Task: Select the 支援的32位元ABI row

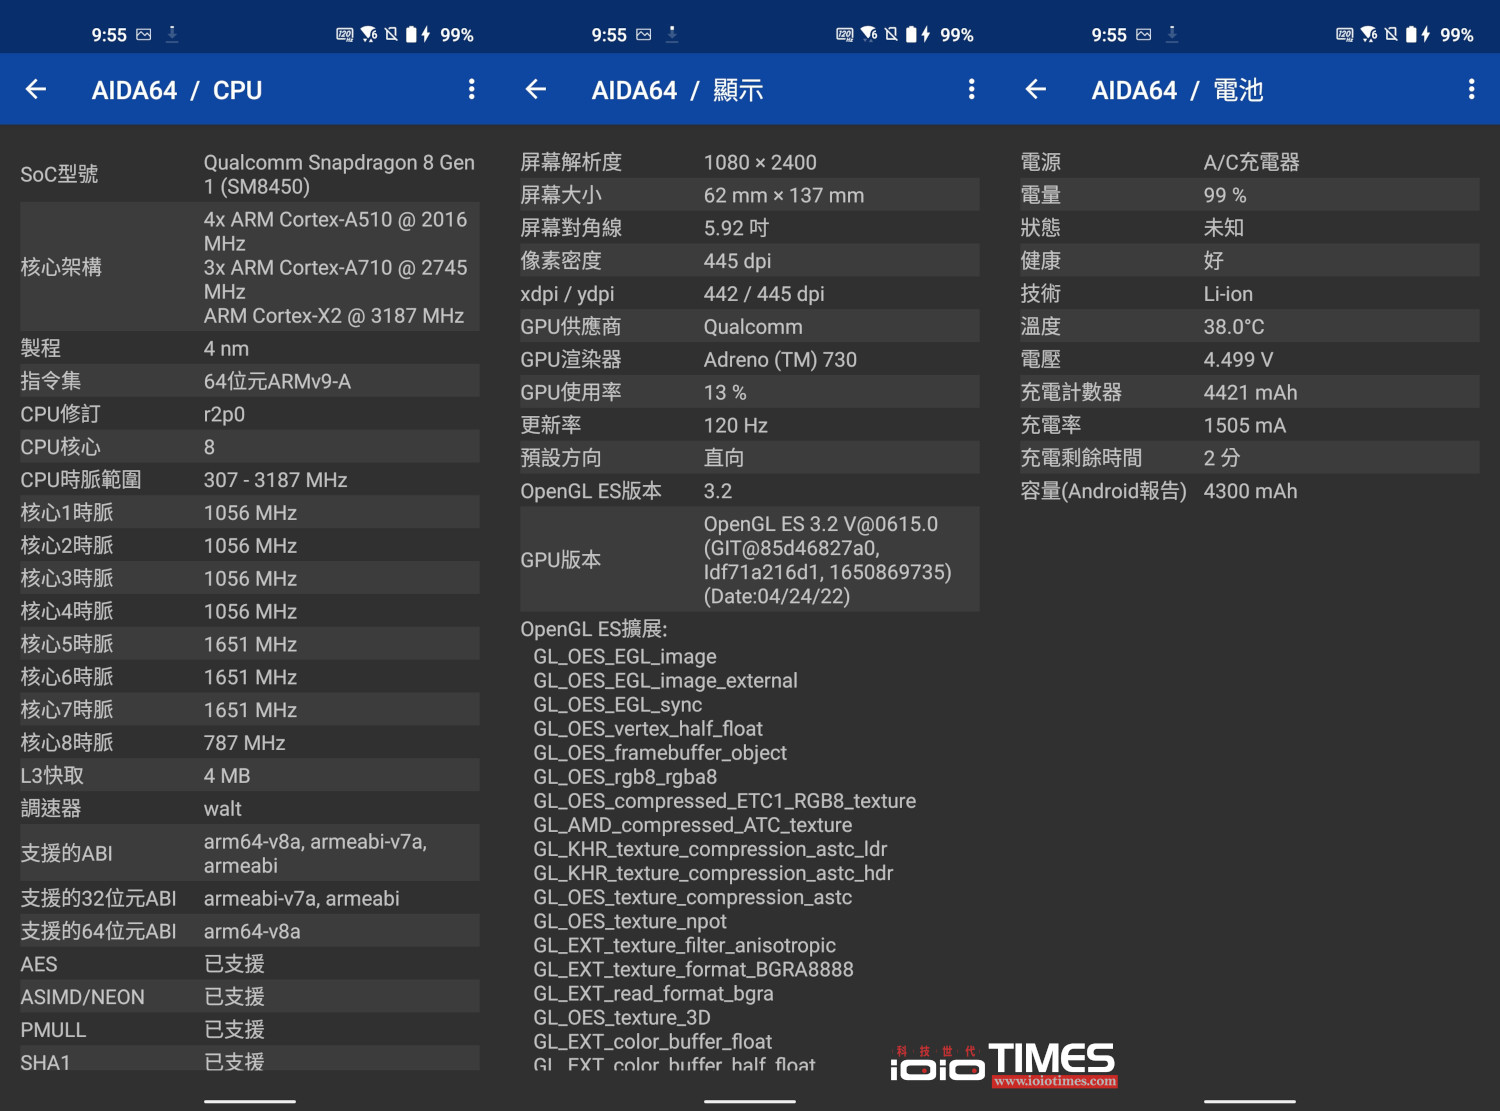Action: point(250,898)
